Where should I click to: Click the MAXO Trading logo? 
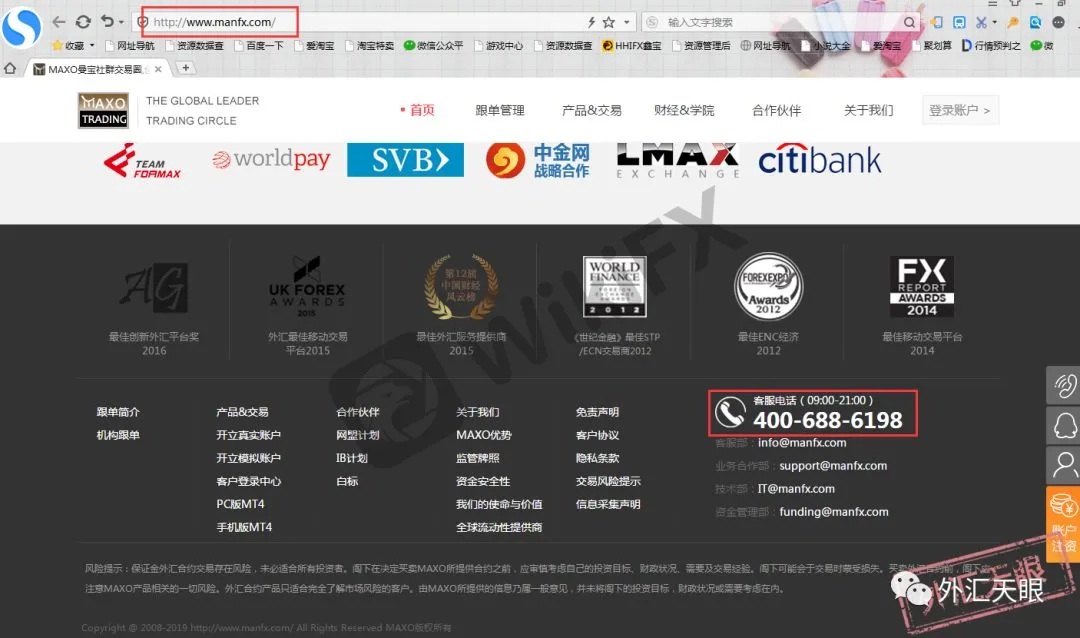tap(103, 110)
